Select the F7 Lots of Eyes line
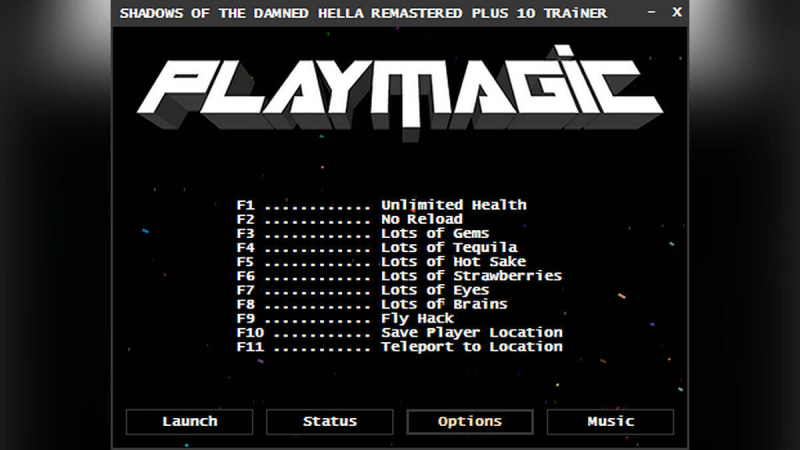 coord(363,290)
